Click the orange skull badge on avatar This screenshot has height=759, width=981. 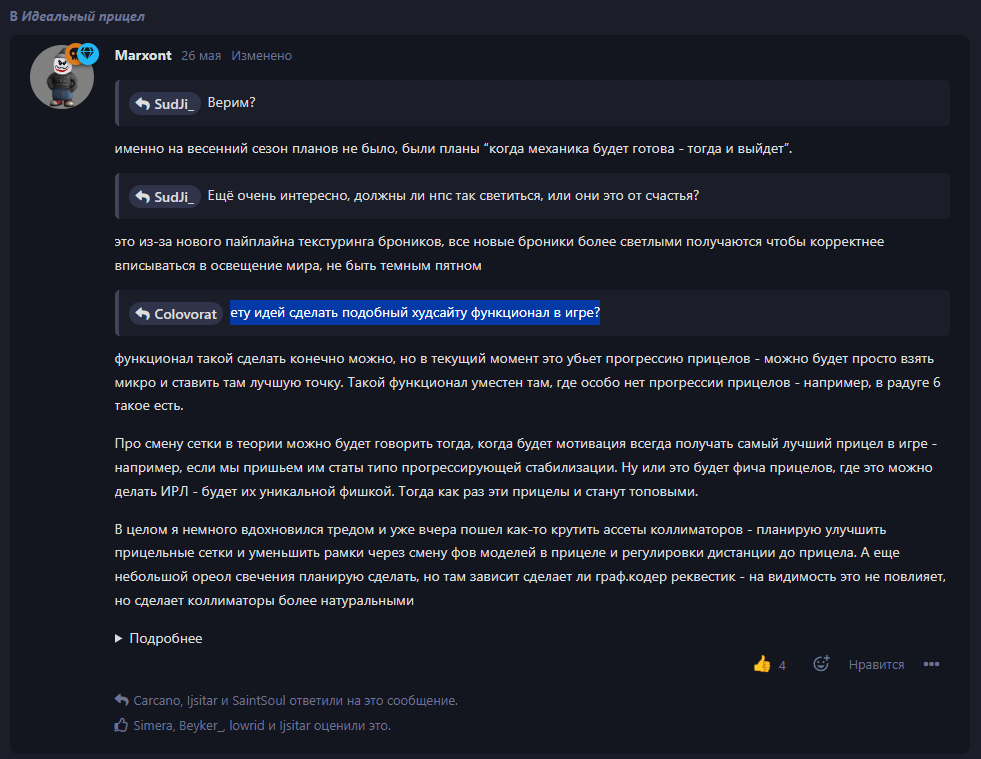[73, 53]
